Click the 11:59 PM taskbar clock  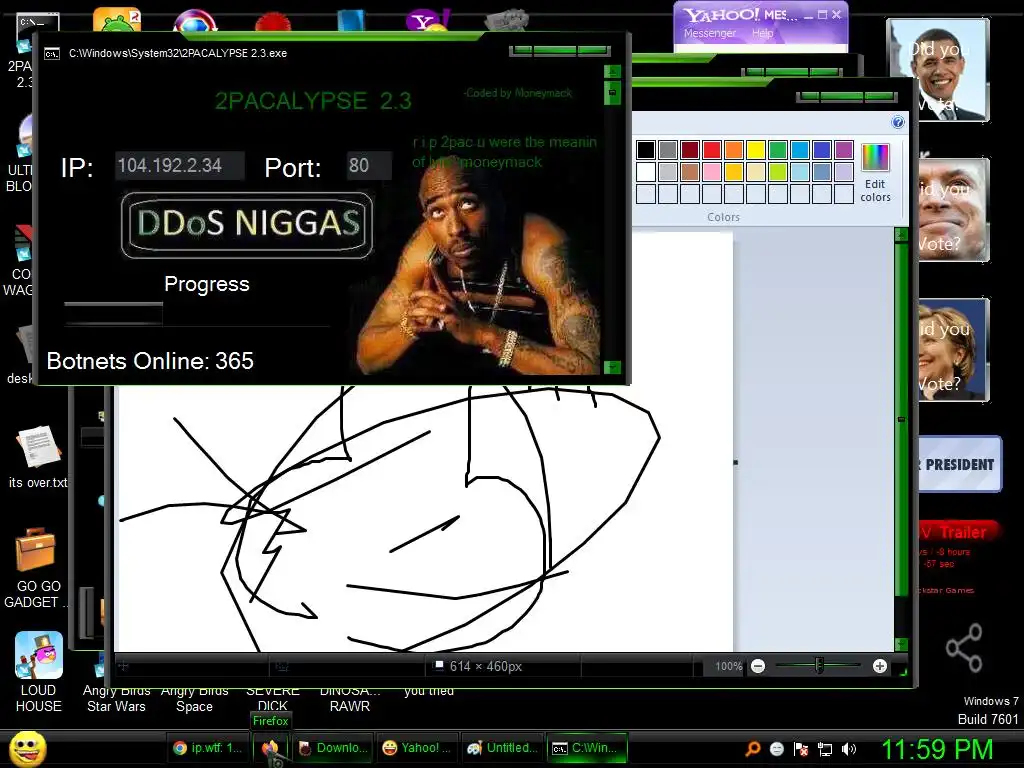click(937, 749)
